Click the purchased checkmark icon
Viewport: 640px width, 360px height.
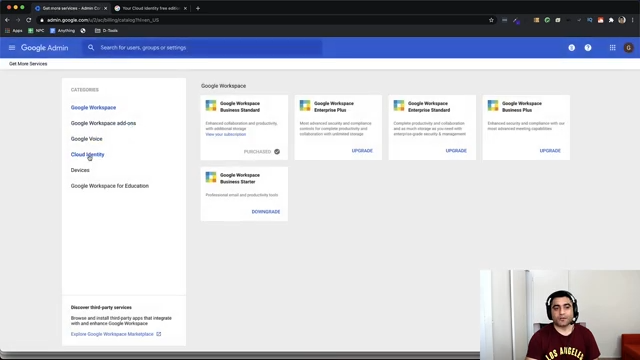click(277, 151)
